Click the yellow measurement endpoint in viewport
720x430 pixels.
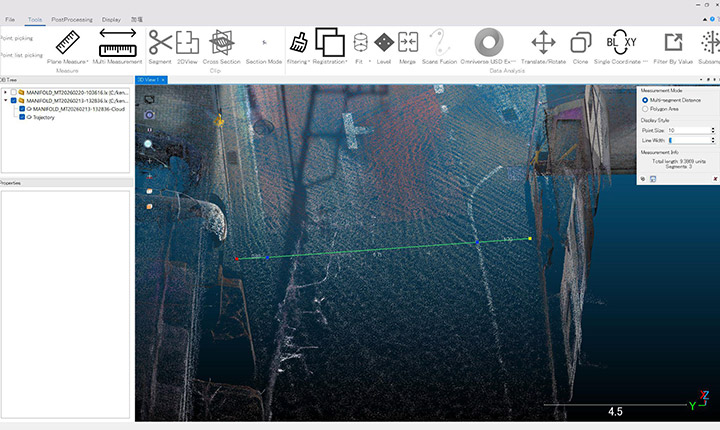(530, 238)
